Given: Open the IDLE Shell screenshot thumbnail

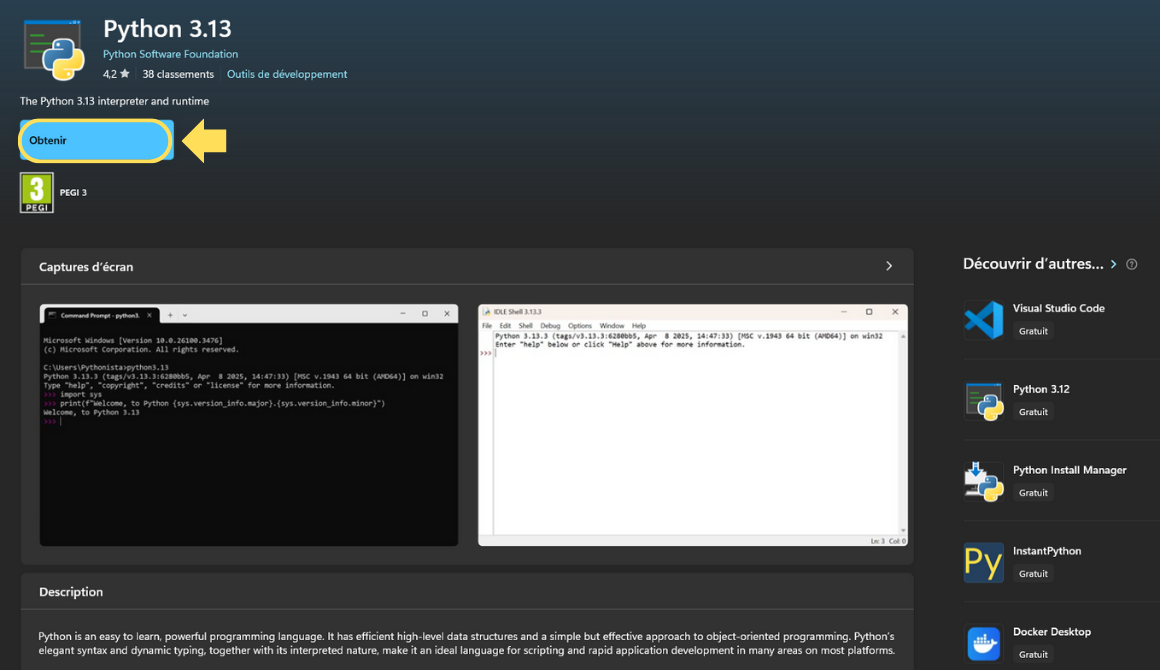Looking at the screenshot, I should (x=693, y=425).
